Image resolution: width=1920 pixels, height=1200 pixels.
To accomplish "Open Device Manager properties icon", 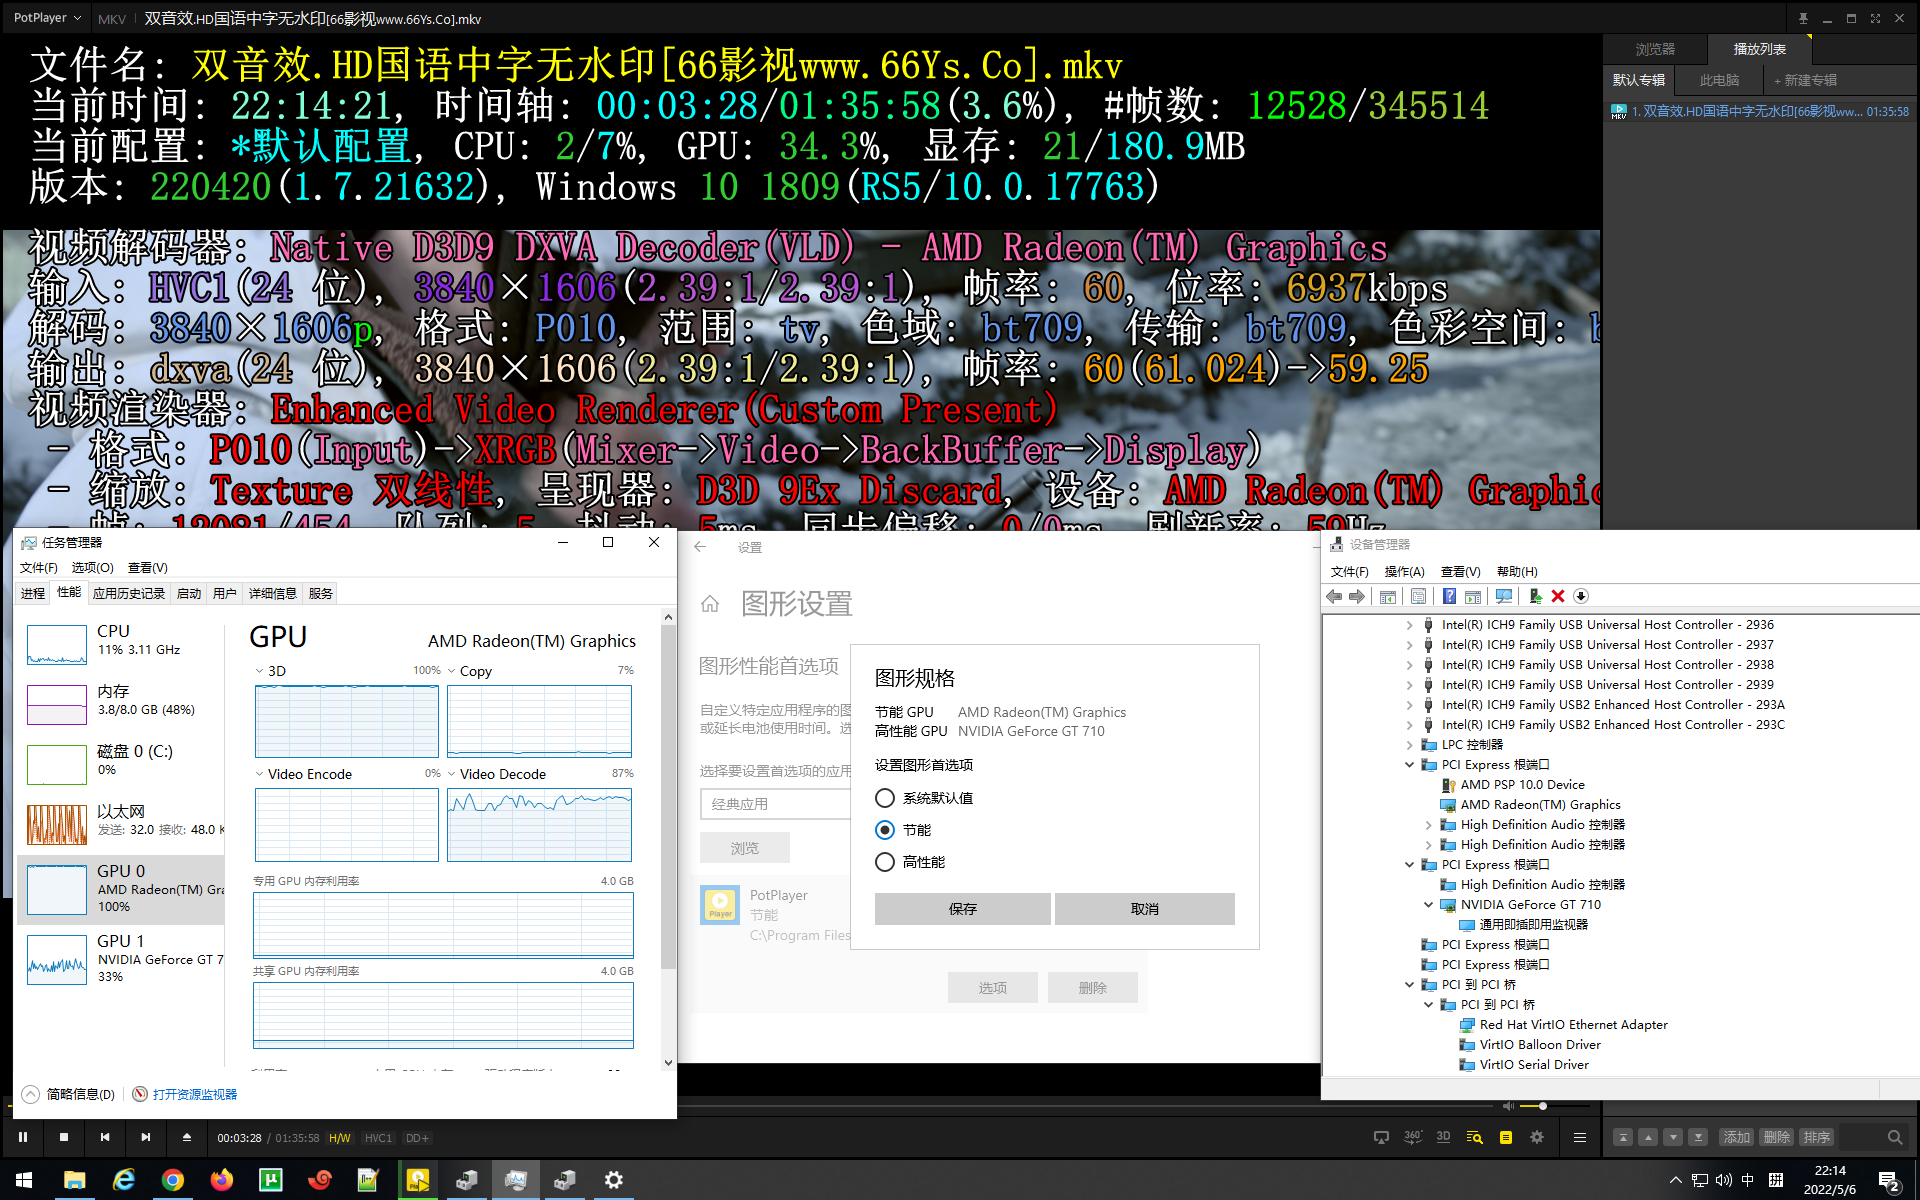I will tap(1418, 596).
